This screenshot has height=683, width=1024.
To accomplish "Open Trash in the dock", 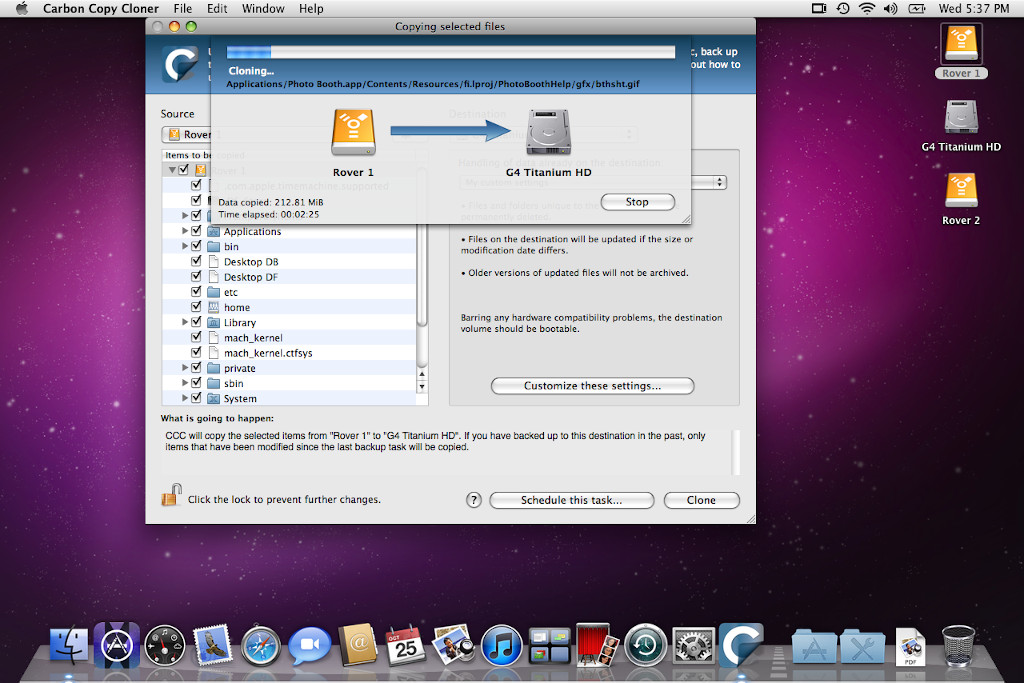I will point(958,646).
